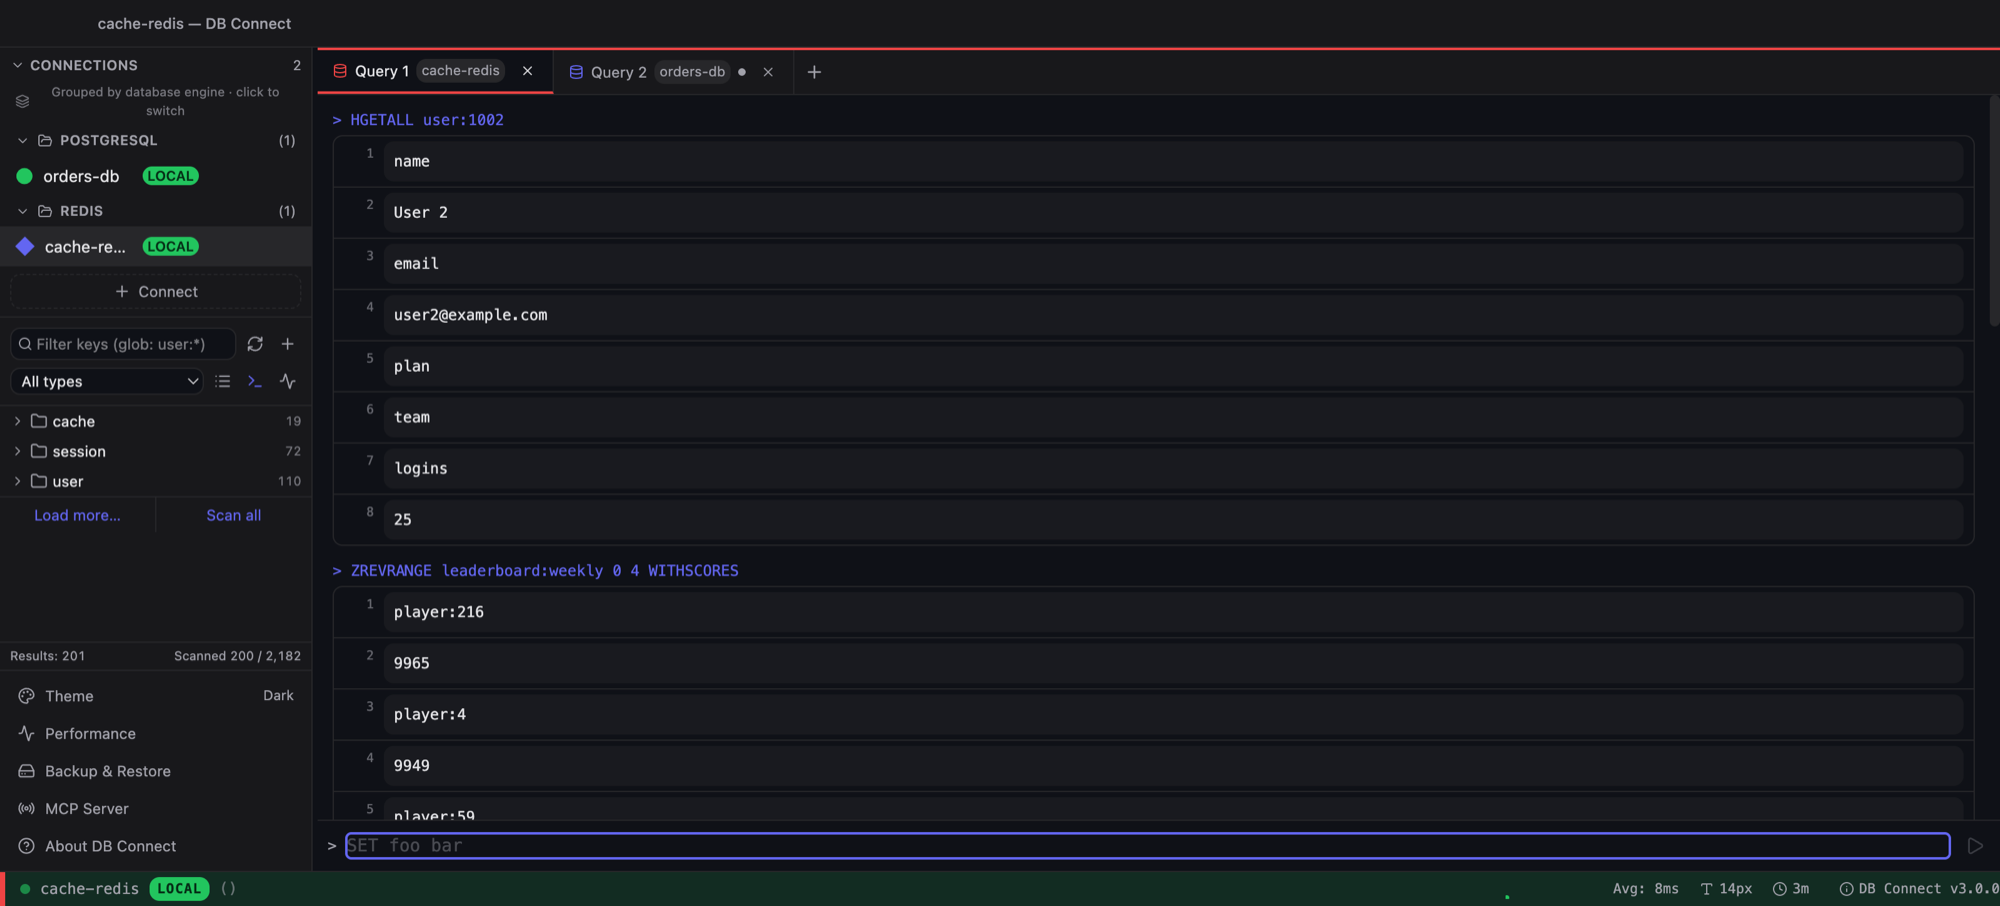Open Backup & Restore
2000x906 pixels.
click(156, 771)
